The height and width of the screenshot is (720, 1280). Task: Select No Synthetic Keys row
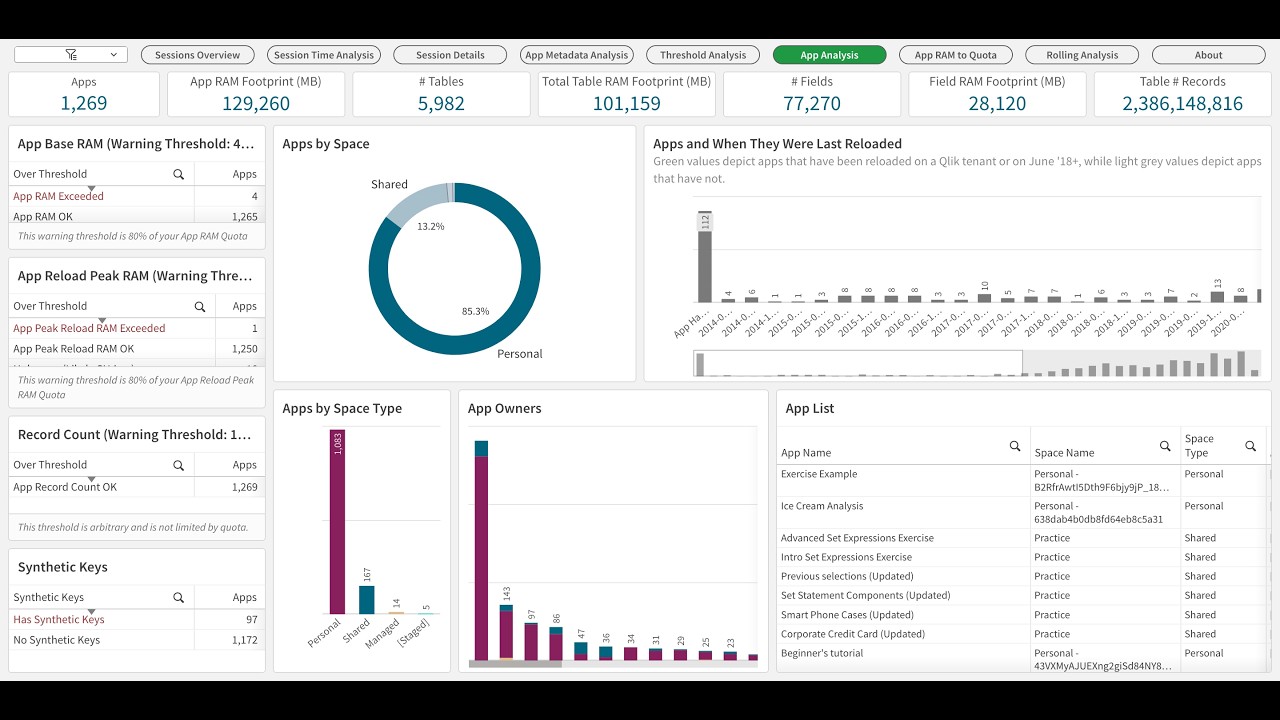point(137,640)
